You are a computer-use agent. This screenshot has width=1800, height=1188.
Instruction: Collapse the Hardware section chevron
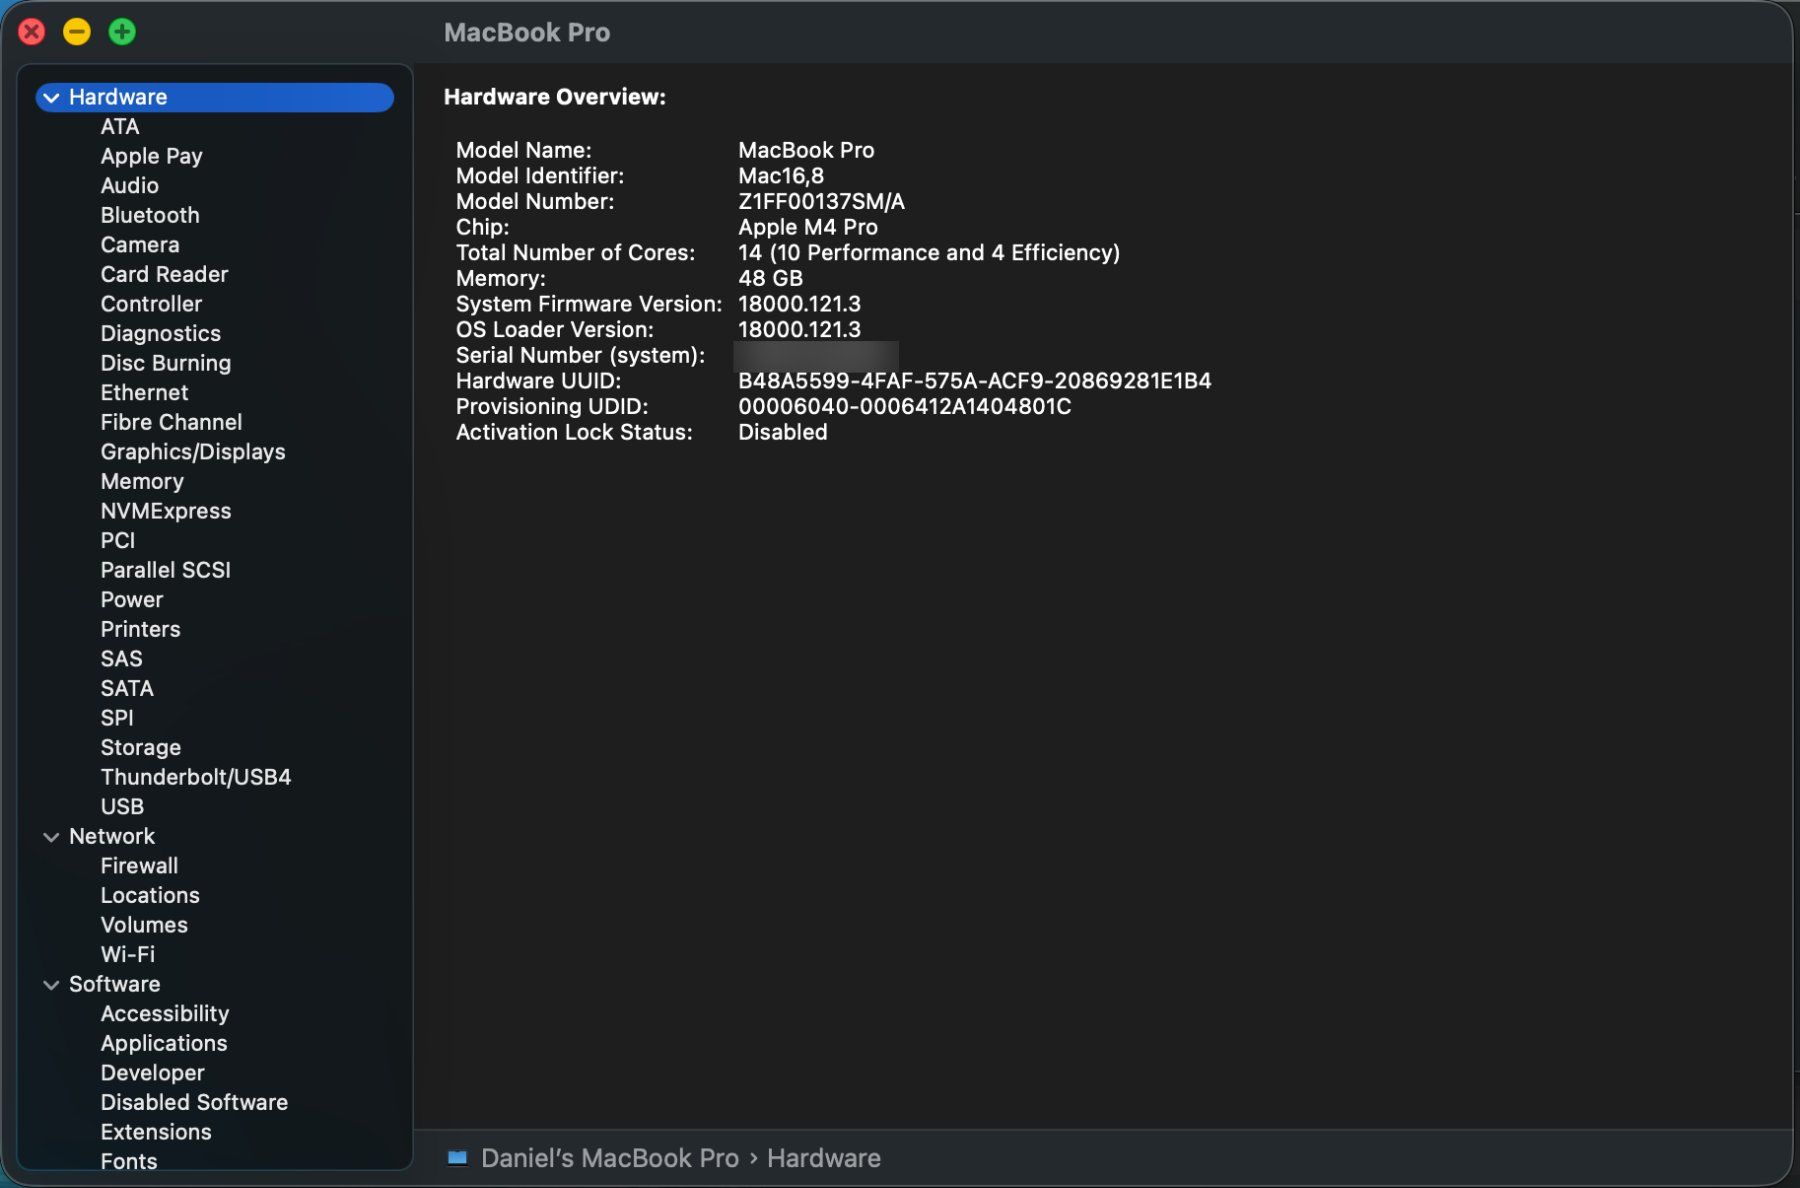(x=51, y=97)
